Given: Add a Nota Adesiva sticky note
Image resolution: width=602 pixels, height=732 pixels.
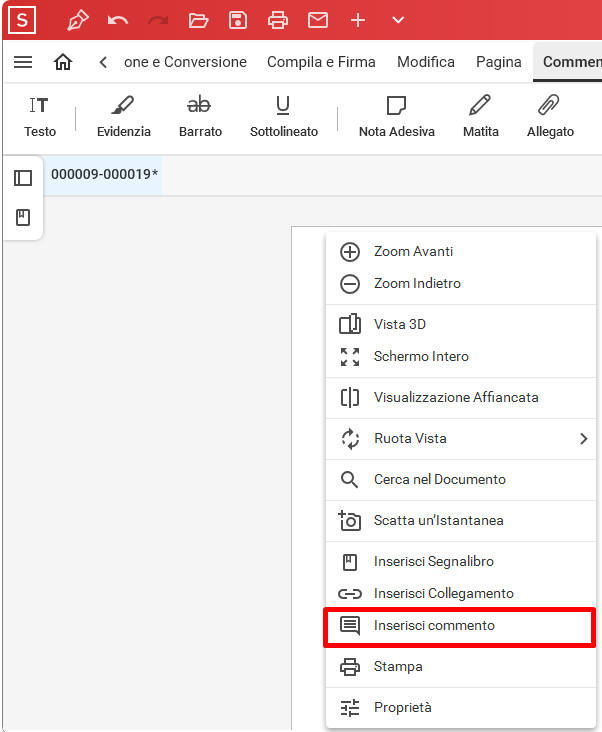Looking at the screenshot, I should [x=397, y=117].
